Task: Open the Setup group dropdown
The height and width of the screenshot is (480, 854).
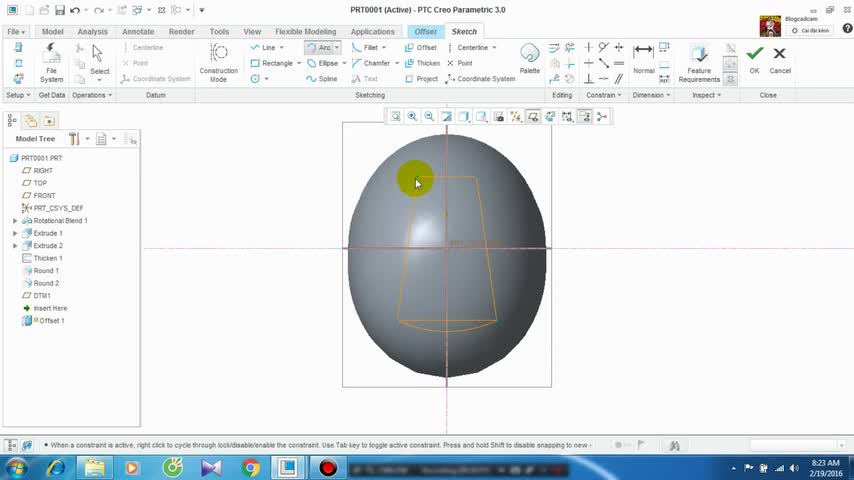Action: [x=18, y=95]
